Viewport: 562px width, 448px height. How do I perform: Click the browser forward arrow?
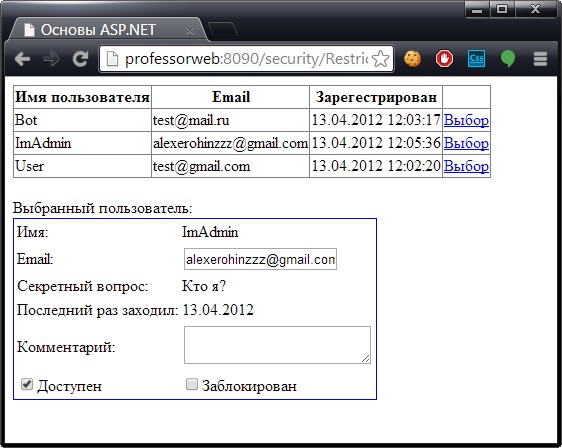[51, 58]
